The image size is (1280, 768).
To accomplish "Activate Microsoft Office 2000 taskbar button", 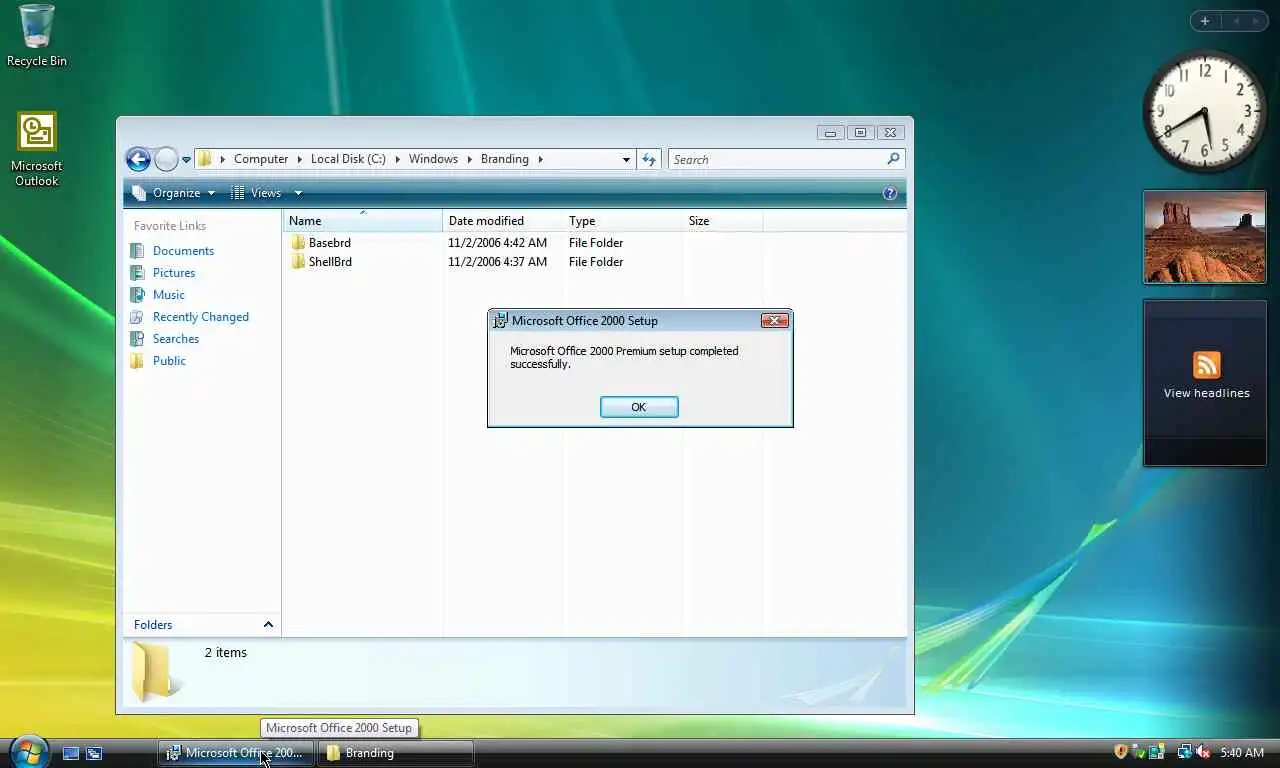I will pos(236,753).
